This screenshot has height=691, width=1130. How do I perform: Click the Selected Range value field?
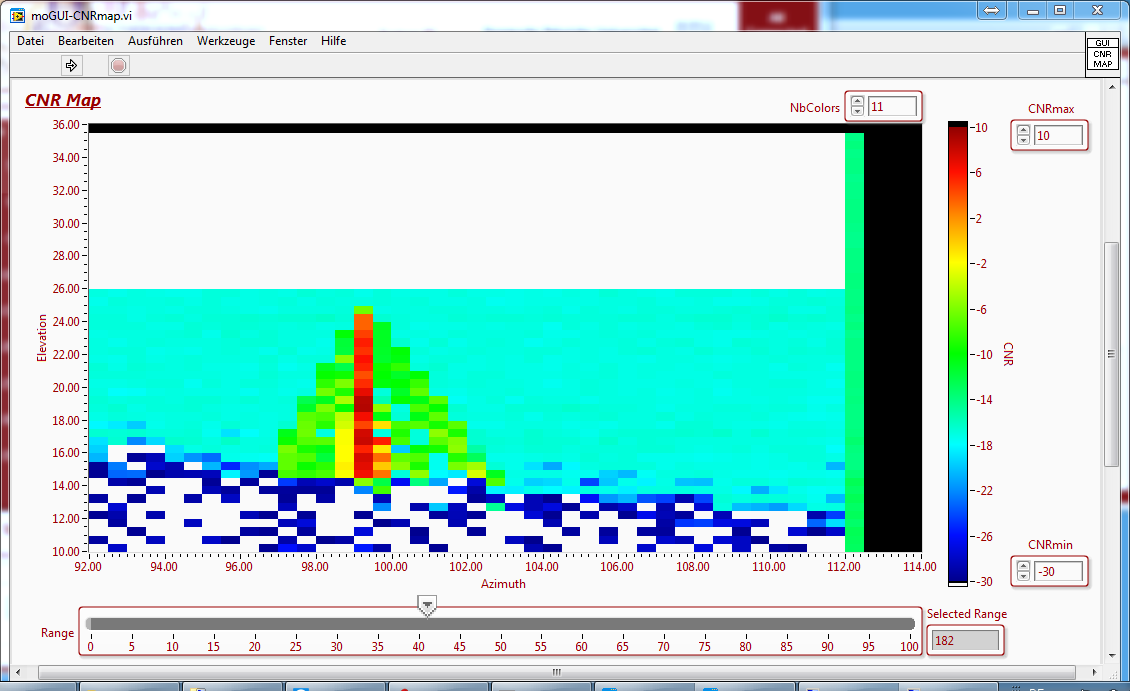pos(965,640)
